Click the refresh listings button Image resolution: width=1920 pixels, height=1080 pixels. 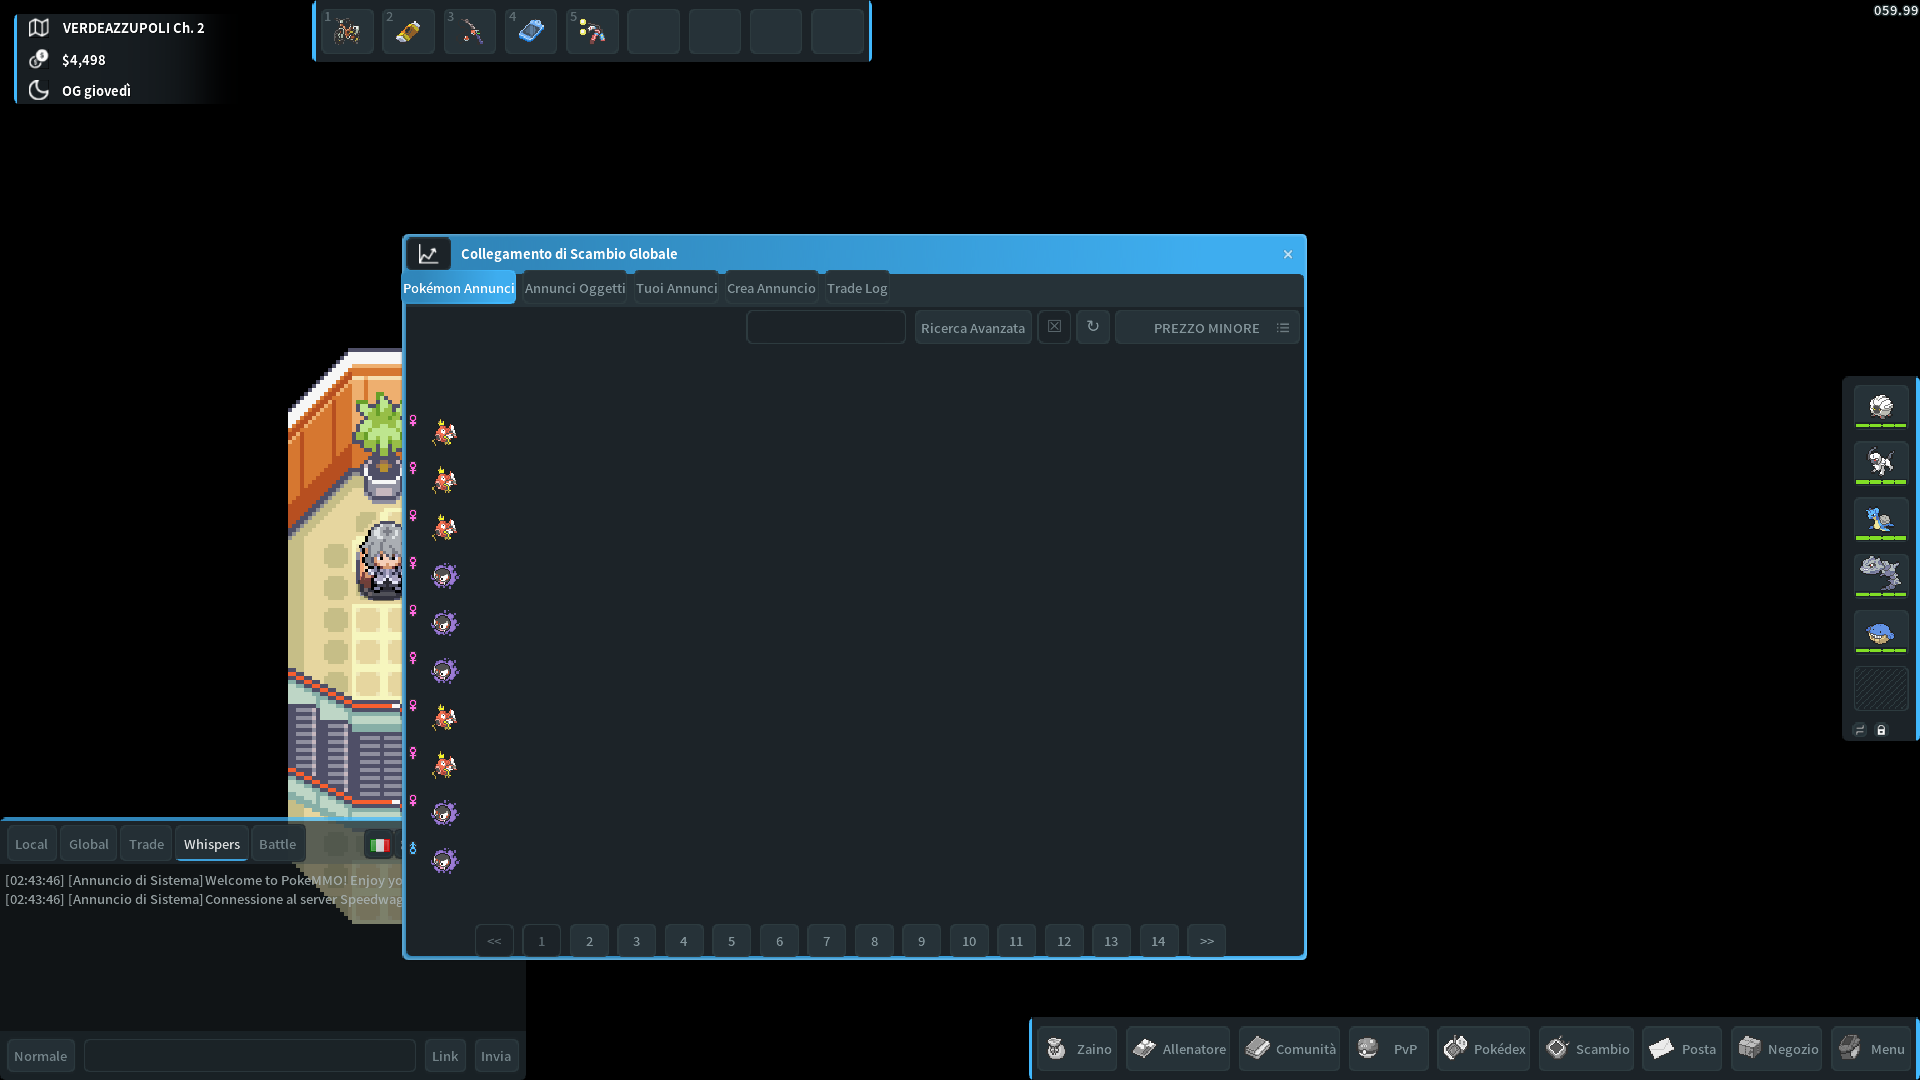point(1092,327)
